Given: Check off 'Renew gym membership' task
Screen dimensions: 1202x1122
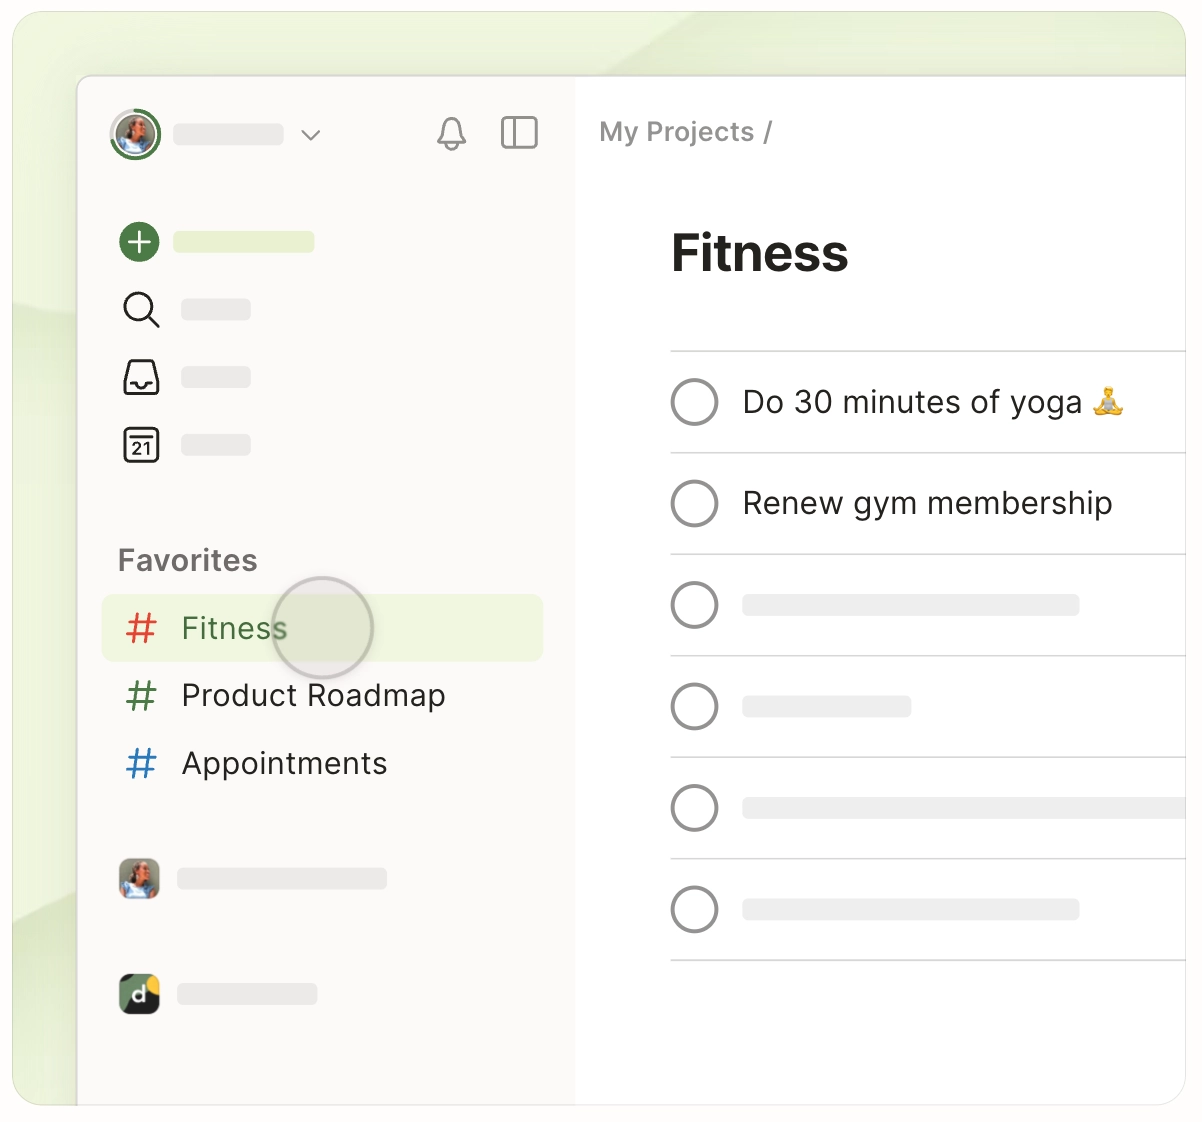Looking at the screenshot, I should click(x=694, y=503).
